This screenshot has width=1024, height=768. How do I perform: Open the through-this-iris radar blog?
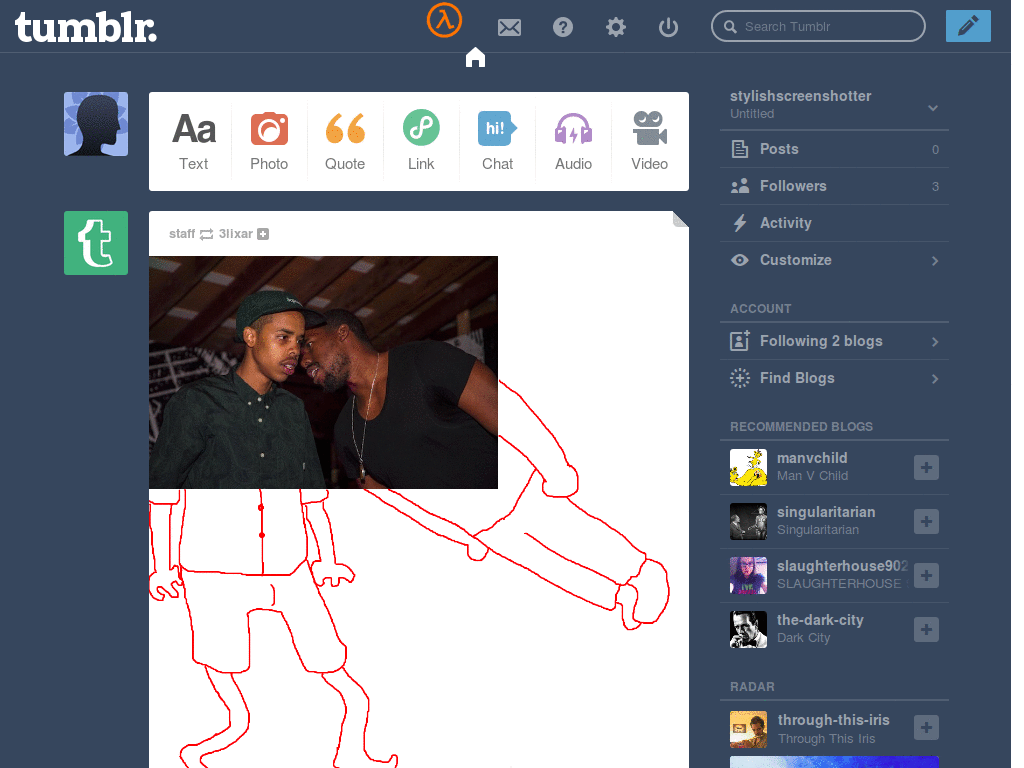click(x=833, y=720)
